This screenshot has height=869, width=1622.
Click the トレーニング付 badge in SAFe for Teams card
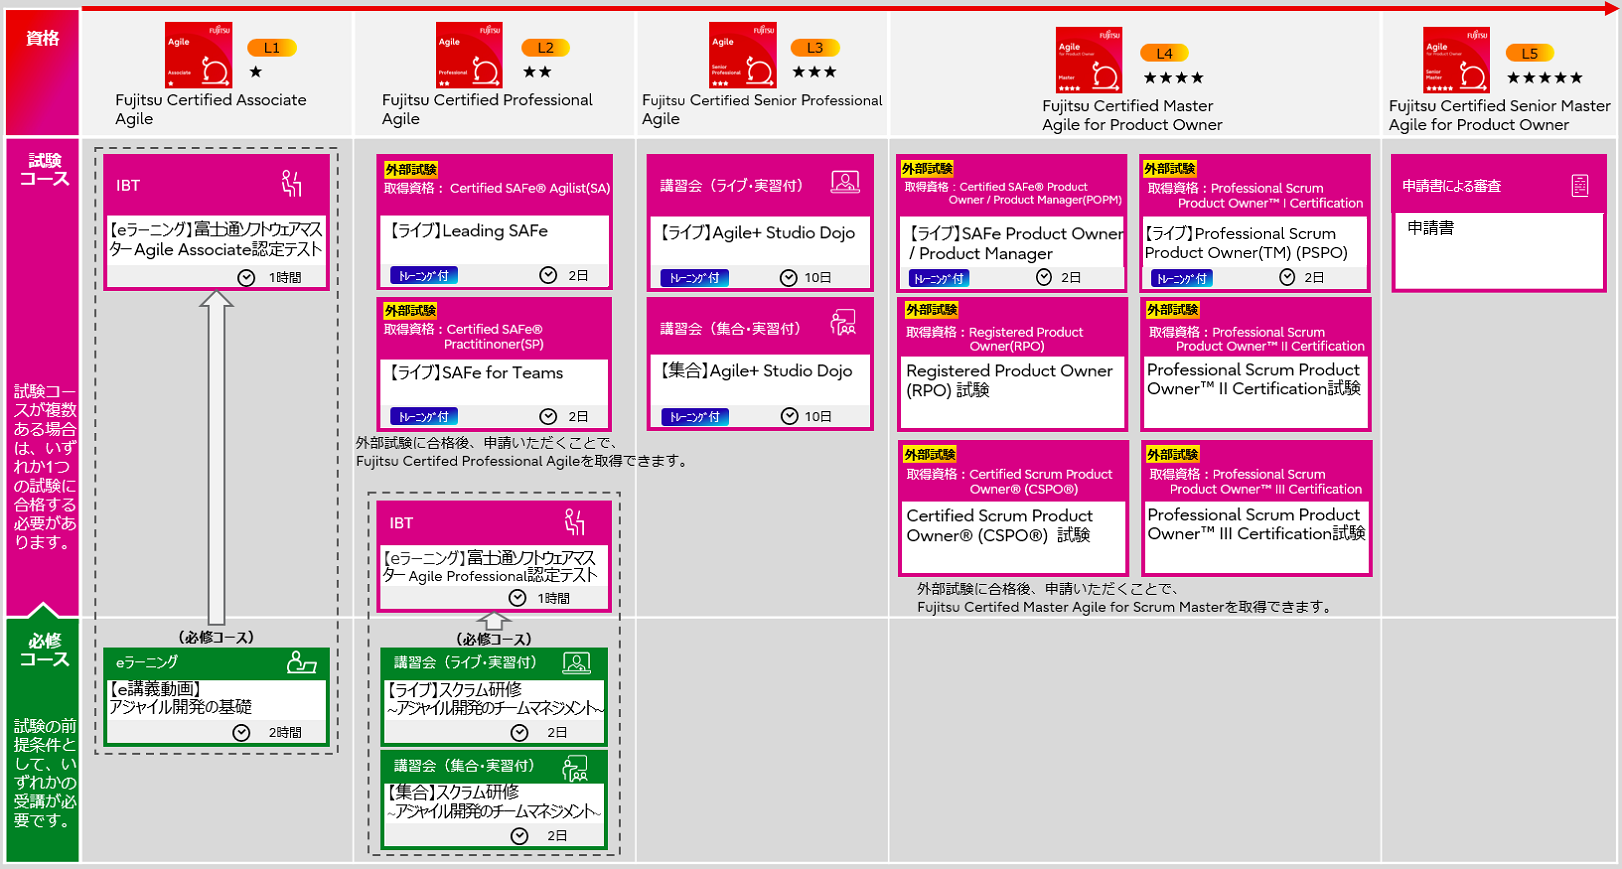pos(424,417)
